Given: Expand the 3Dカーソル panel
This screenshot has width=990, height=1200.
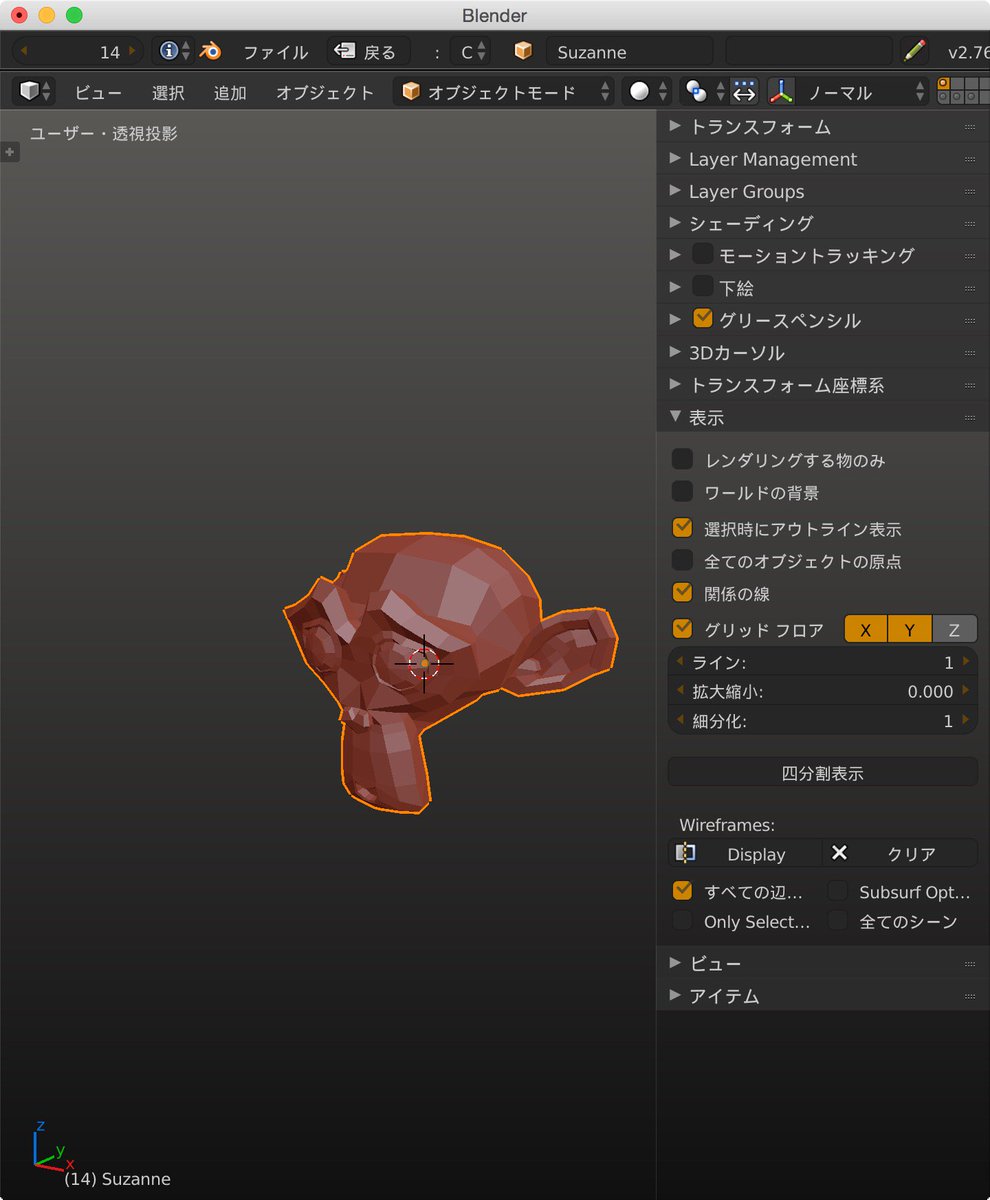Looking at the screenshot, I should [x=675, y=352].
